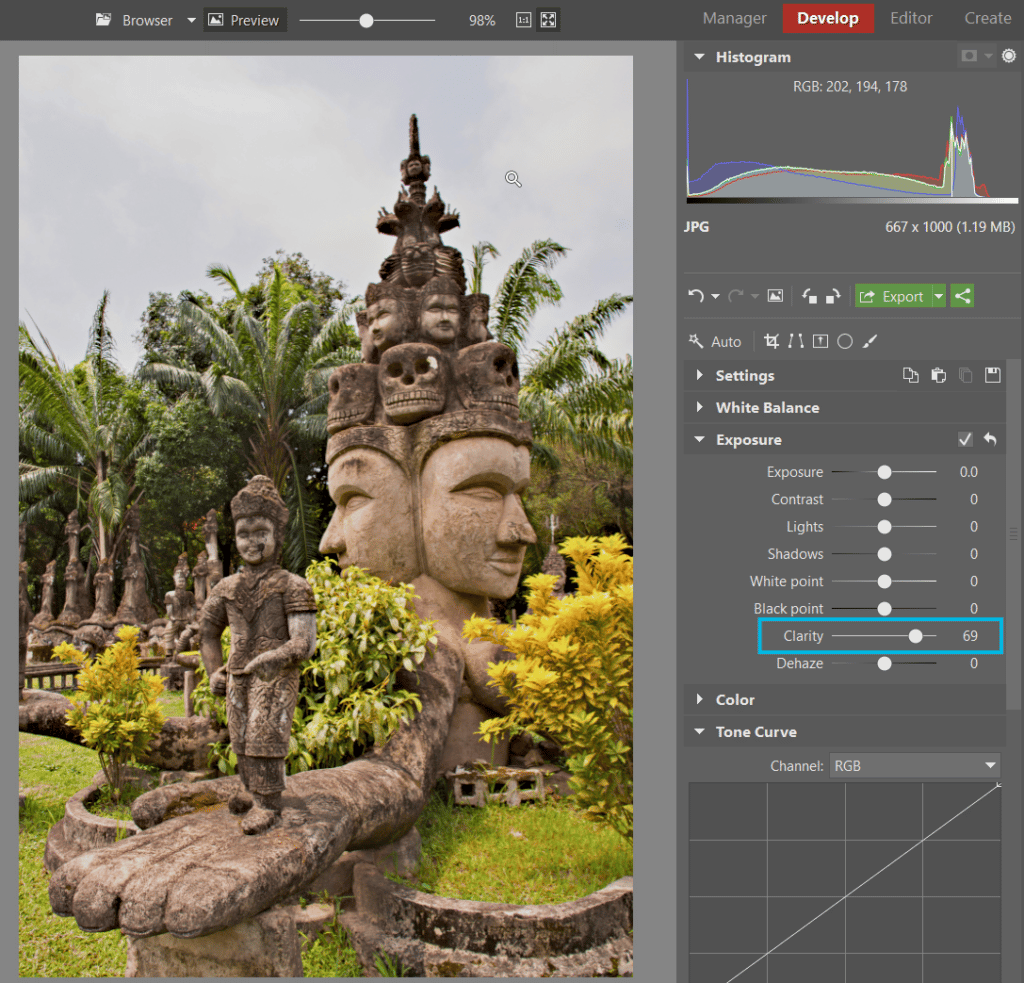Share the photo
This screenshot has height=983, width=1024.
point(963,296)
